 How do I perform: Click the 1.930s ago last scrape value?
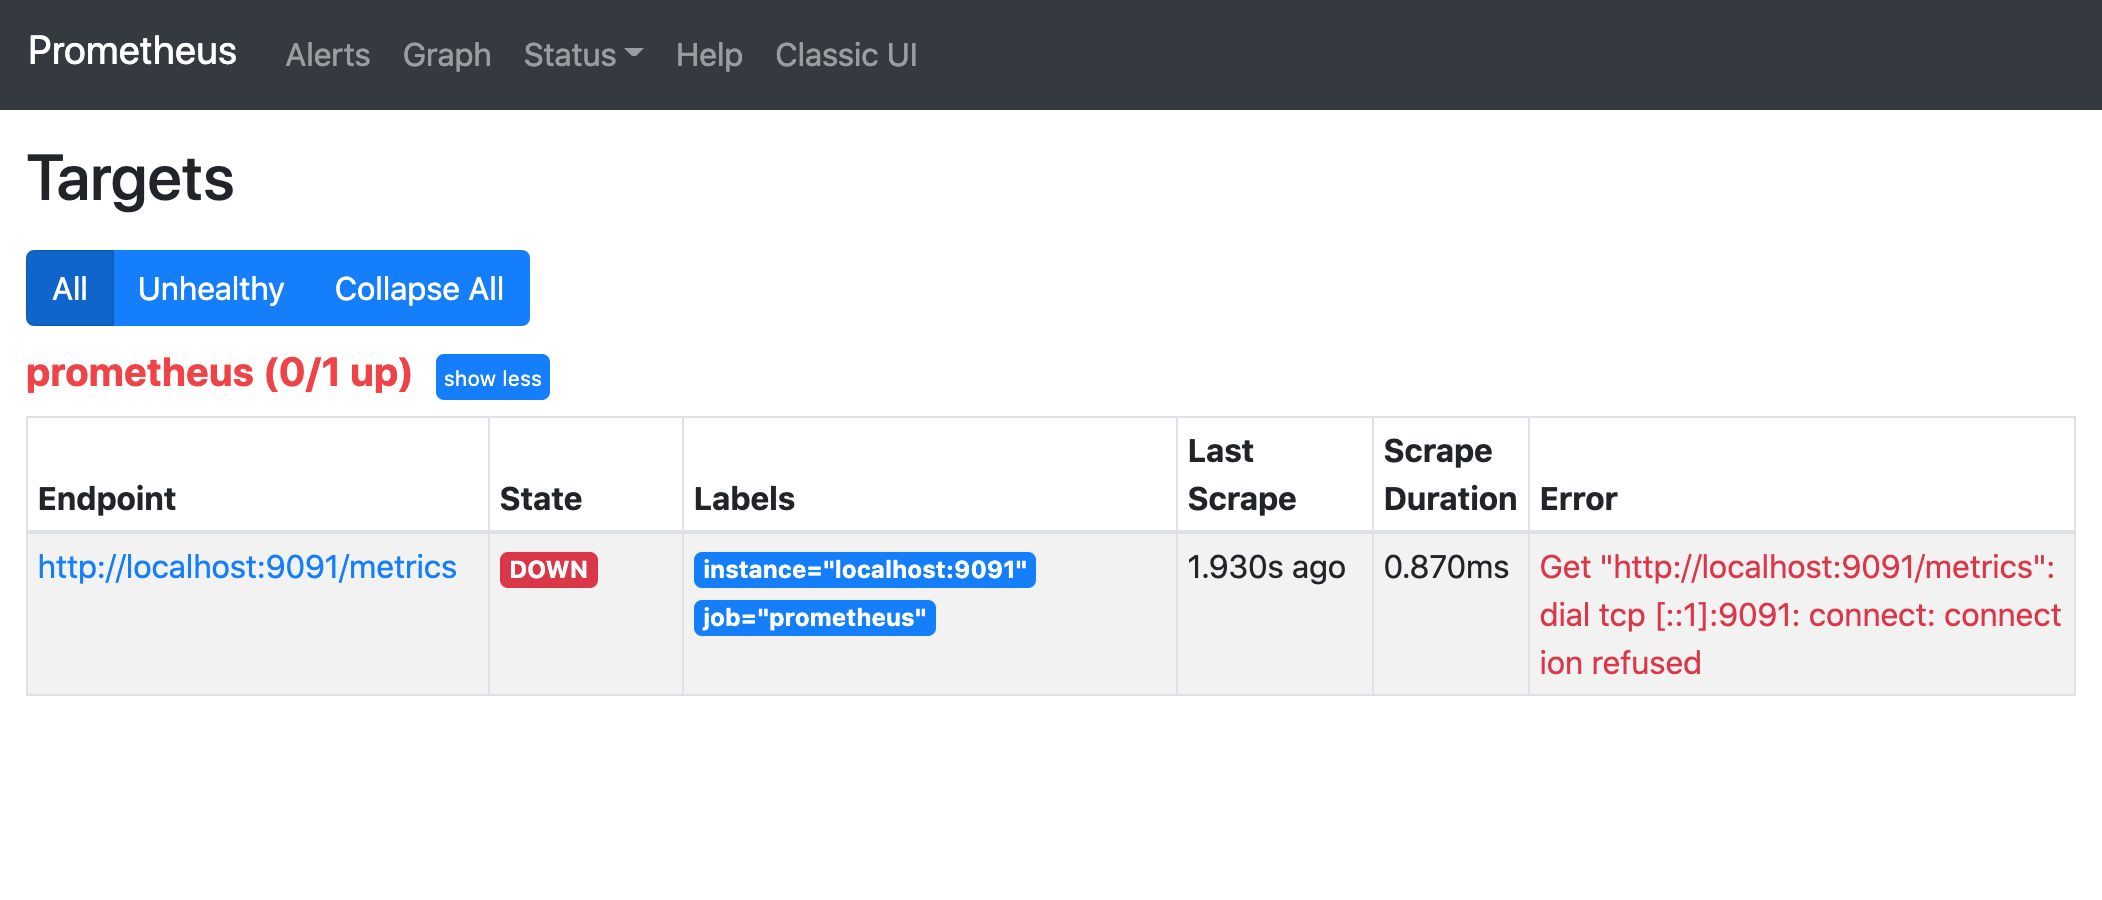(x=1266, y=567)
